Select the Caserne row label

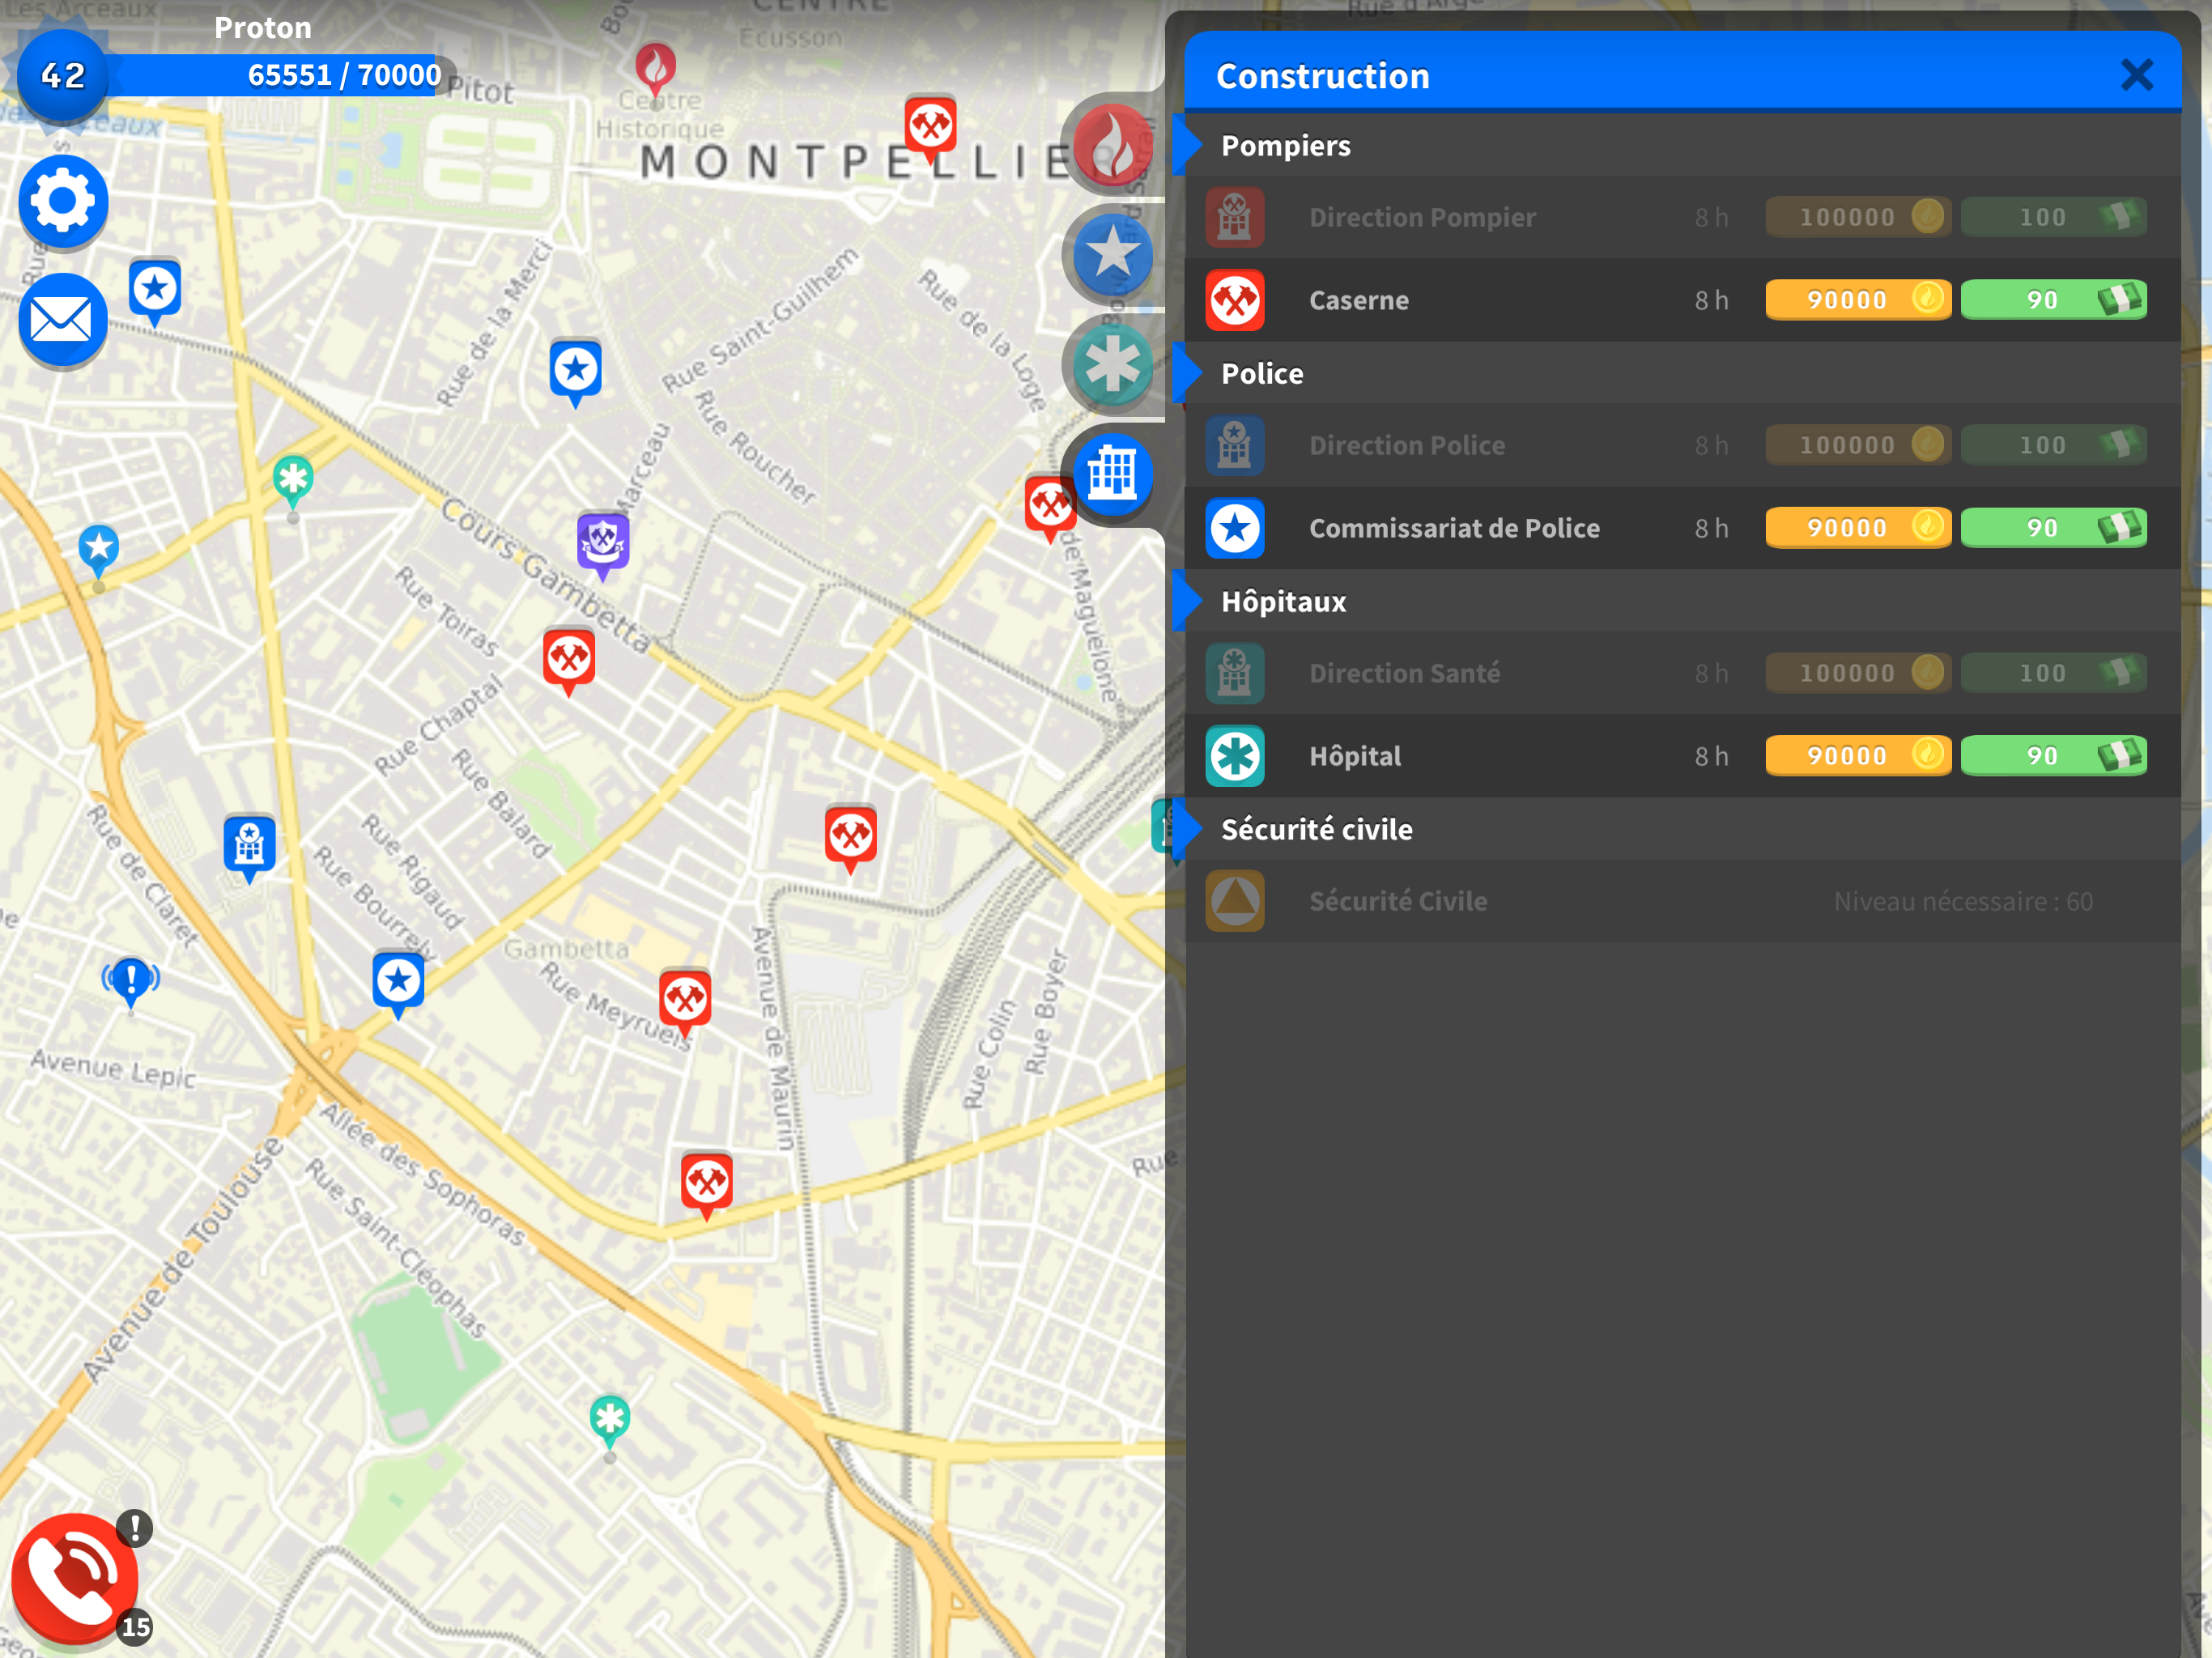tap(1359, 300)
